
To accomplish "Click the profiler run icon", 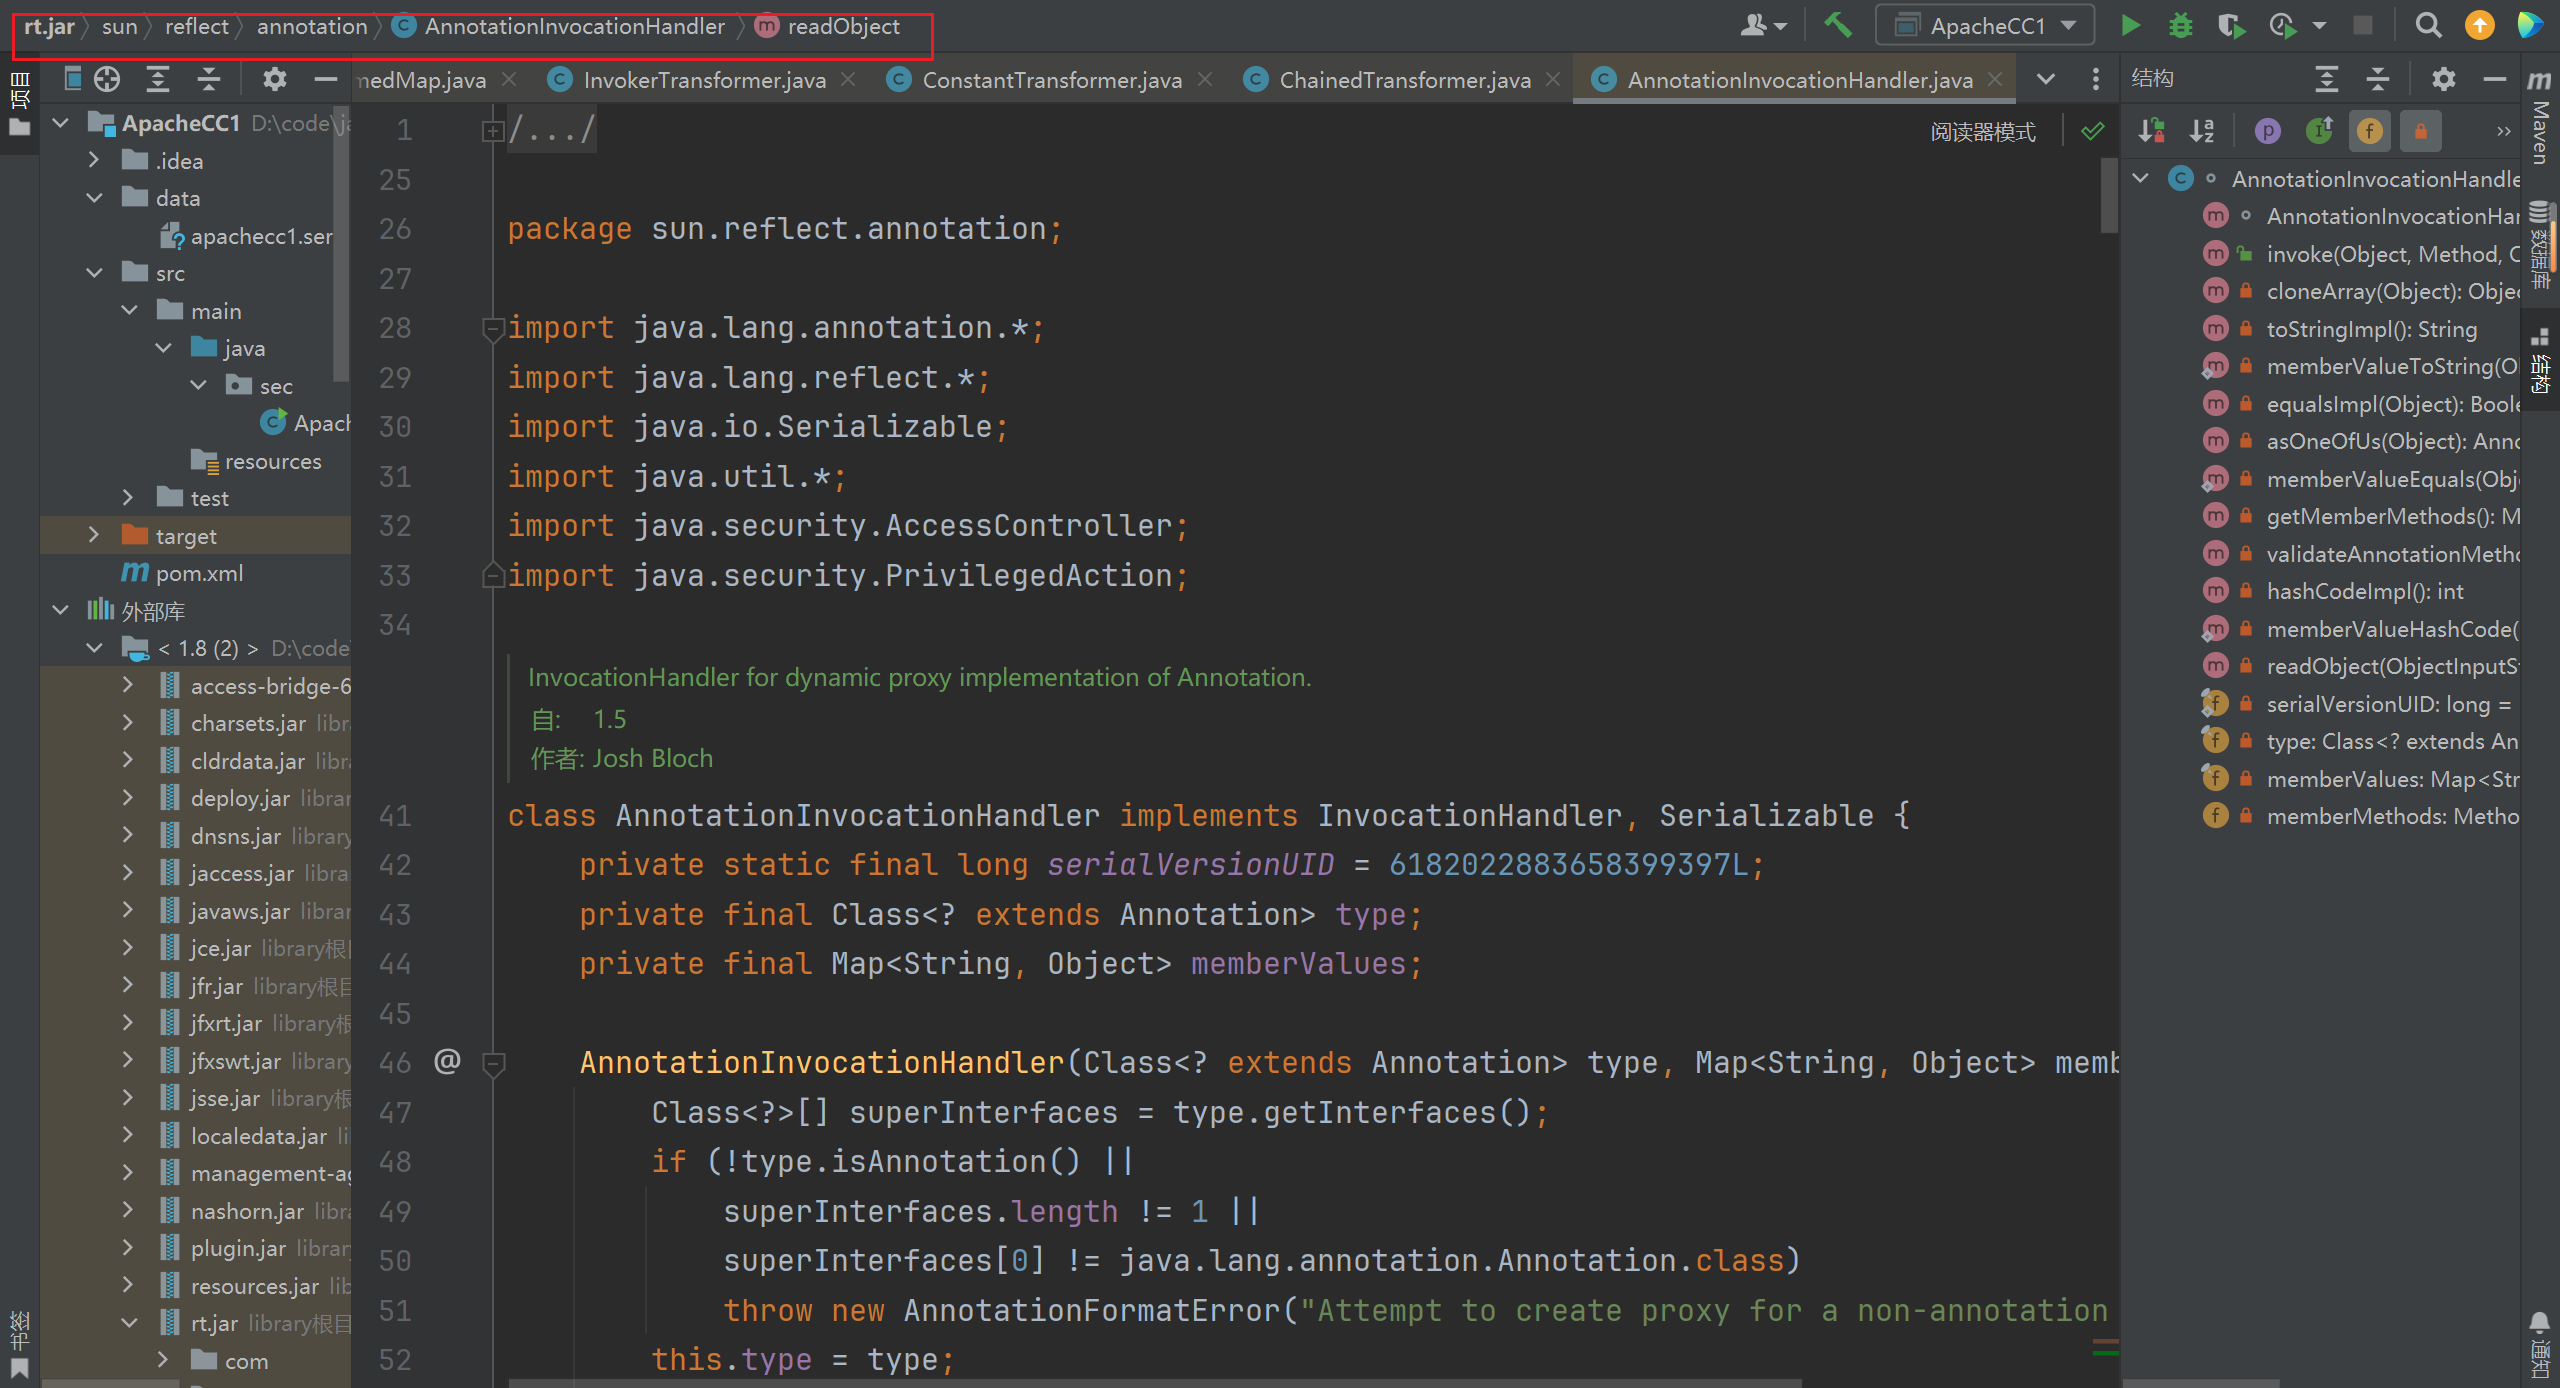I will (x=2283, y=26).
